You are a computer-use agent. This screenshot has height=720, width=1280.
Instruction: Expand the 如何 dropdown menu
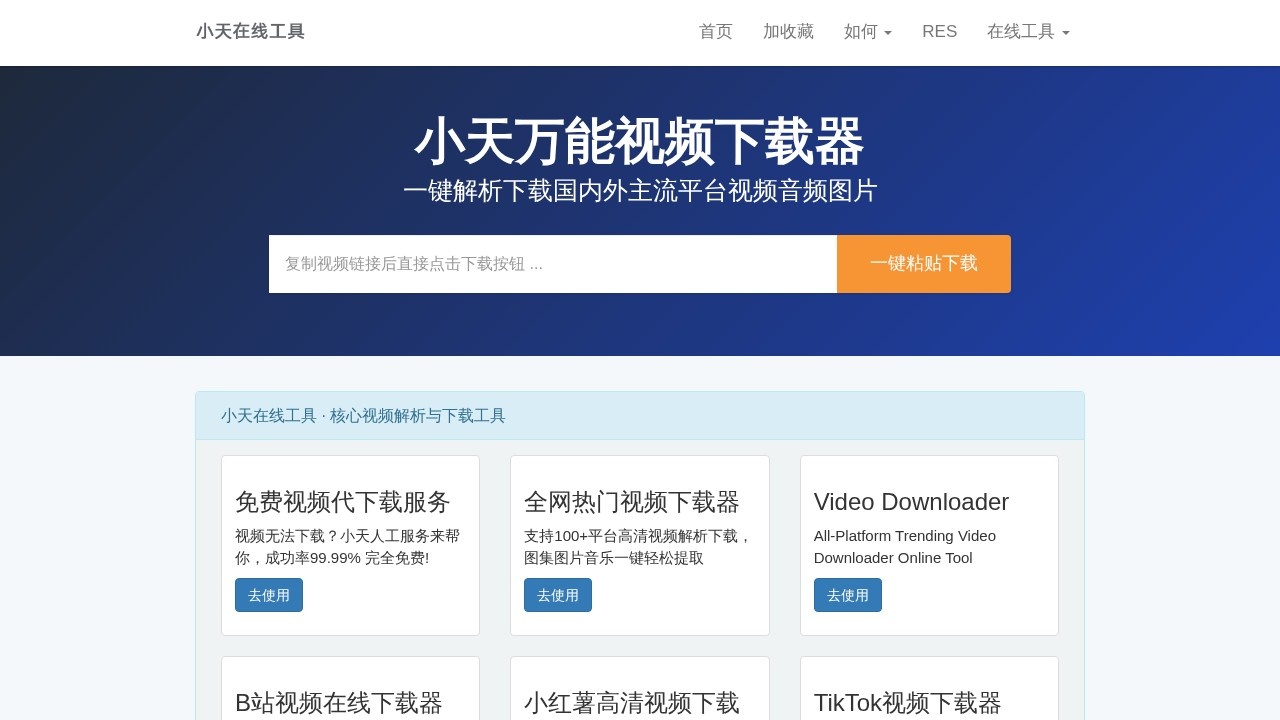(x=867, y=32)
